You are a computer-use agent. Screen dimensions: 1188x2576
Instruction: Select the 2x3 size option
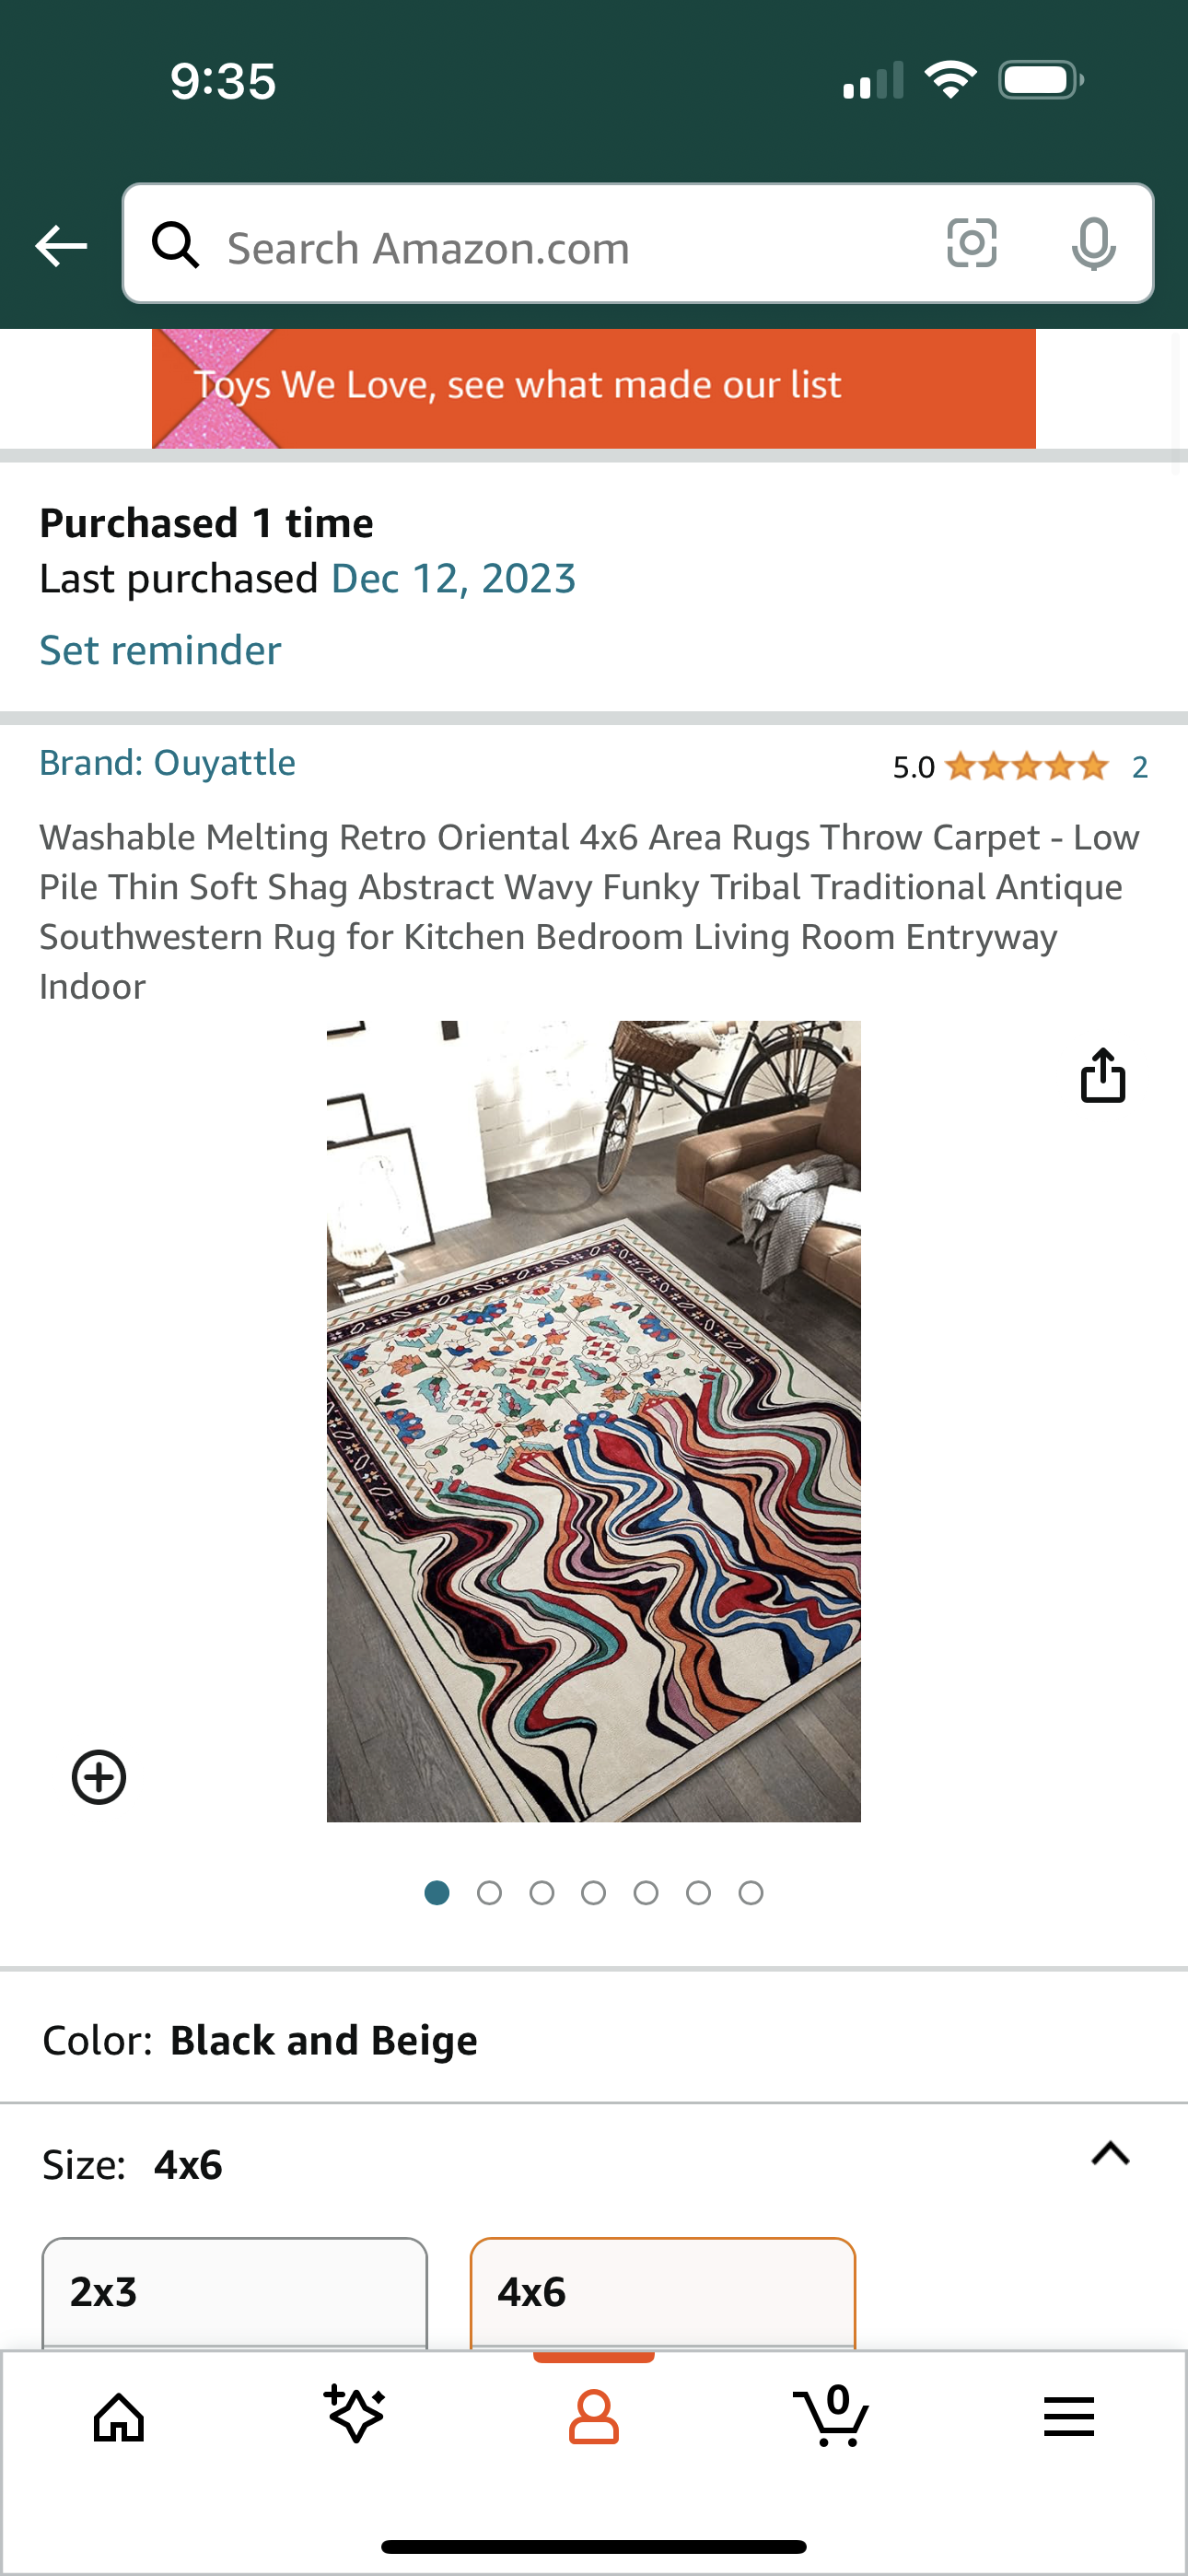point(234,2292)
